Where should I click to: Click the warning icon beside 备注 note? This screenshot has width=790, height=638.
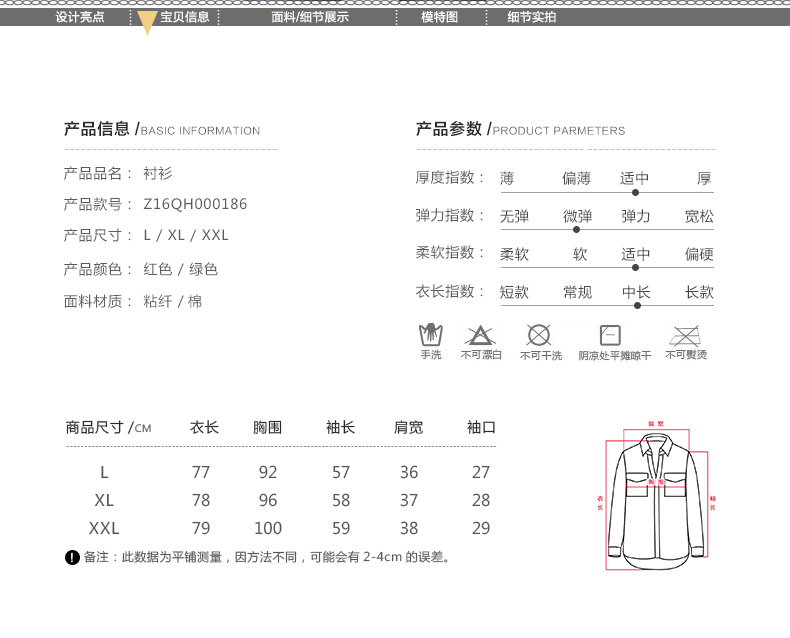pyautogui.click(x=72, y=557)
